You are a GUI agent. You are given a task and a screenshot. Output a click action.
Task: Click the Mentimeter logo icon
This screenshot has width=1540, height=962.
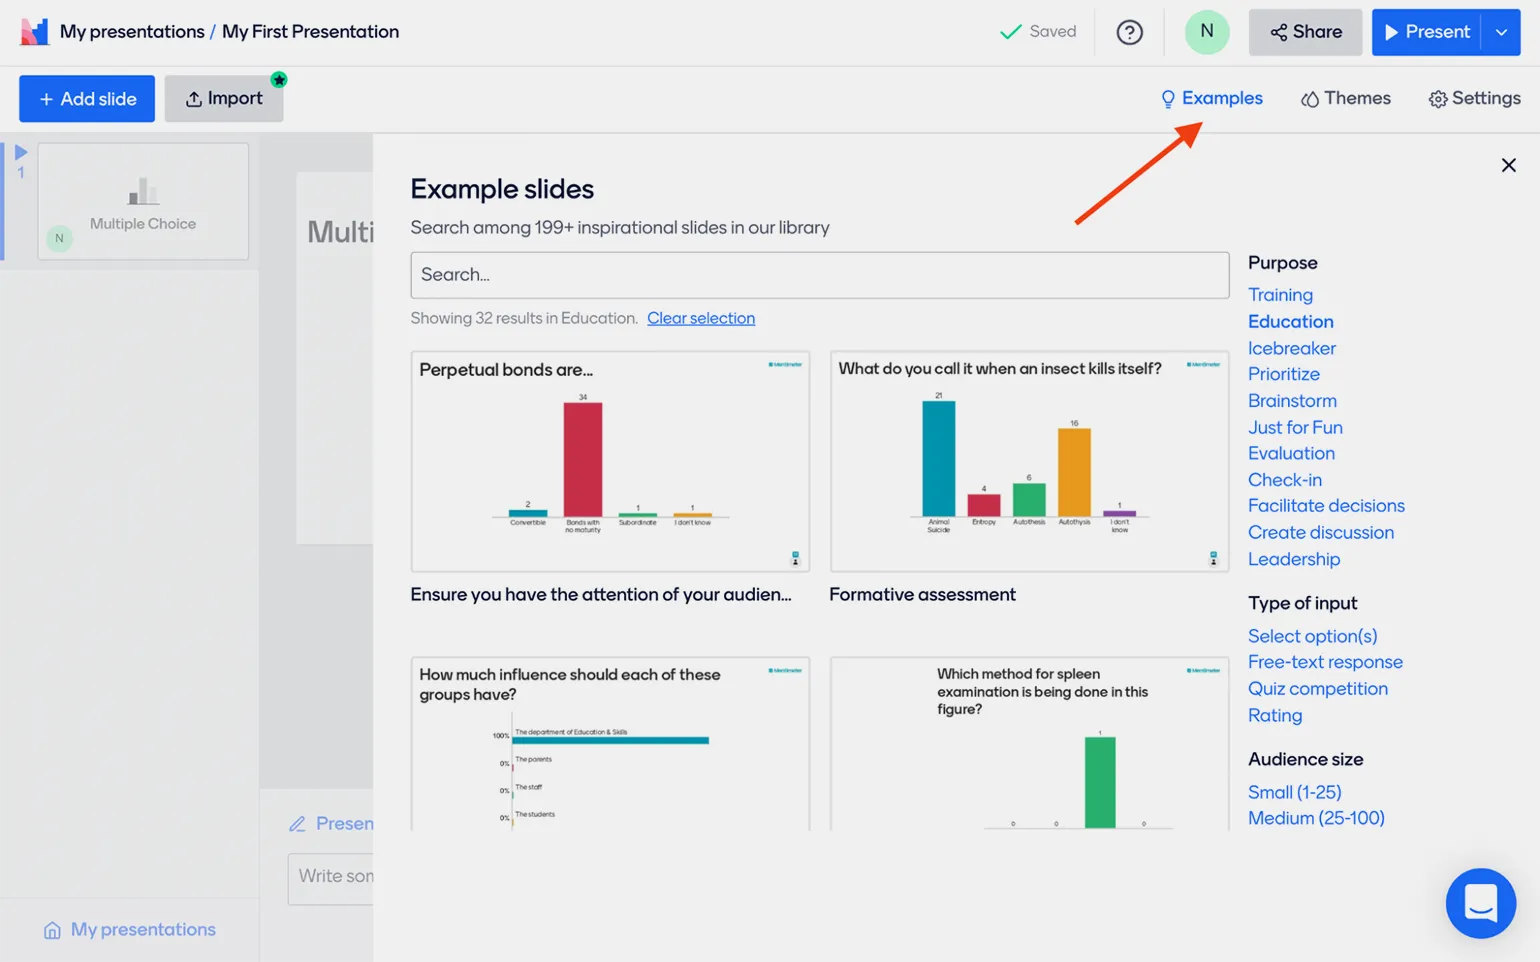point(34,32)
